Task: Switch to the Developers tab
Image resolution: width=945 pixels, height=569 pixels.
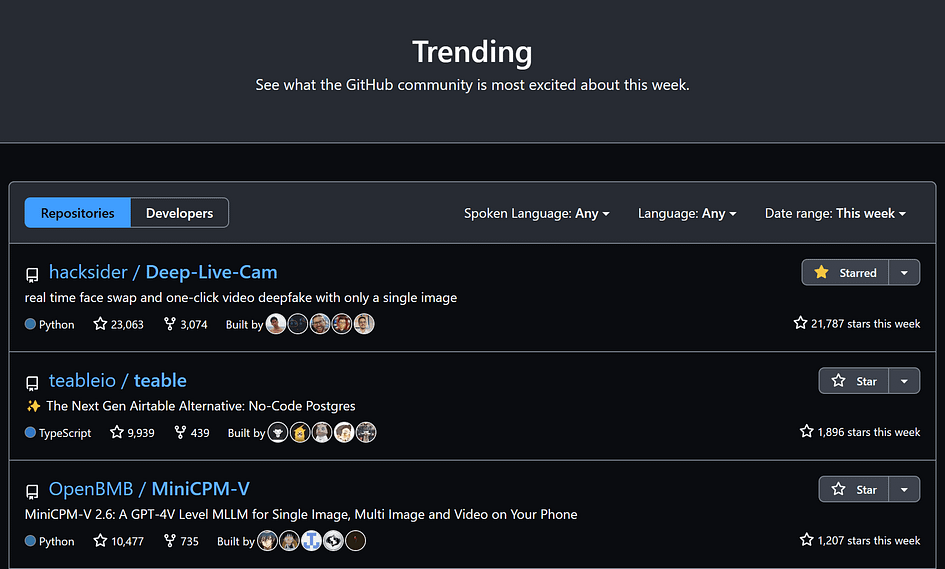Action: click(x=180, y=213)
